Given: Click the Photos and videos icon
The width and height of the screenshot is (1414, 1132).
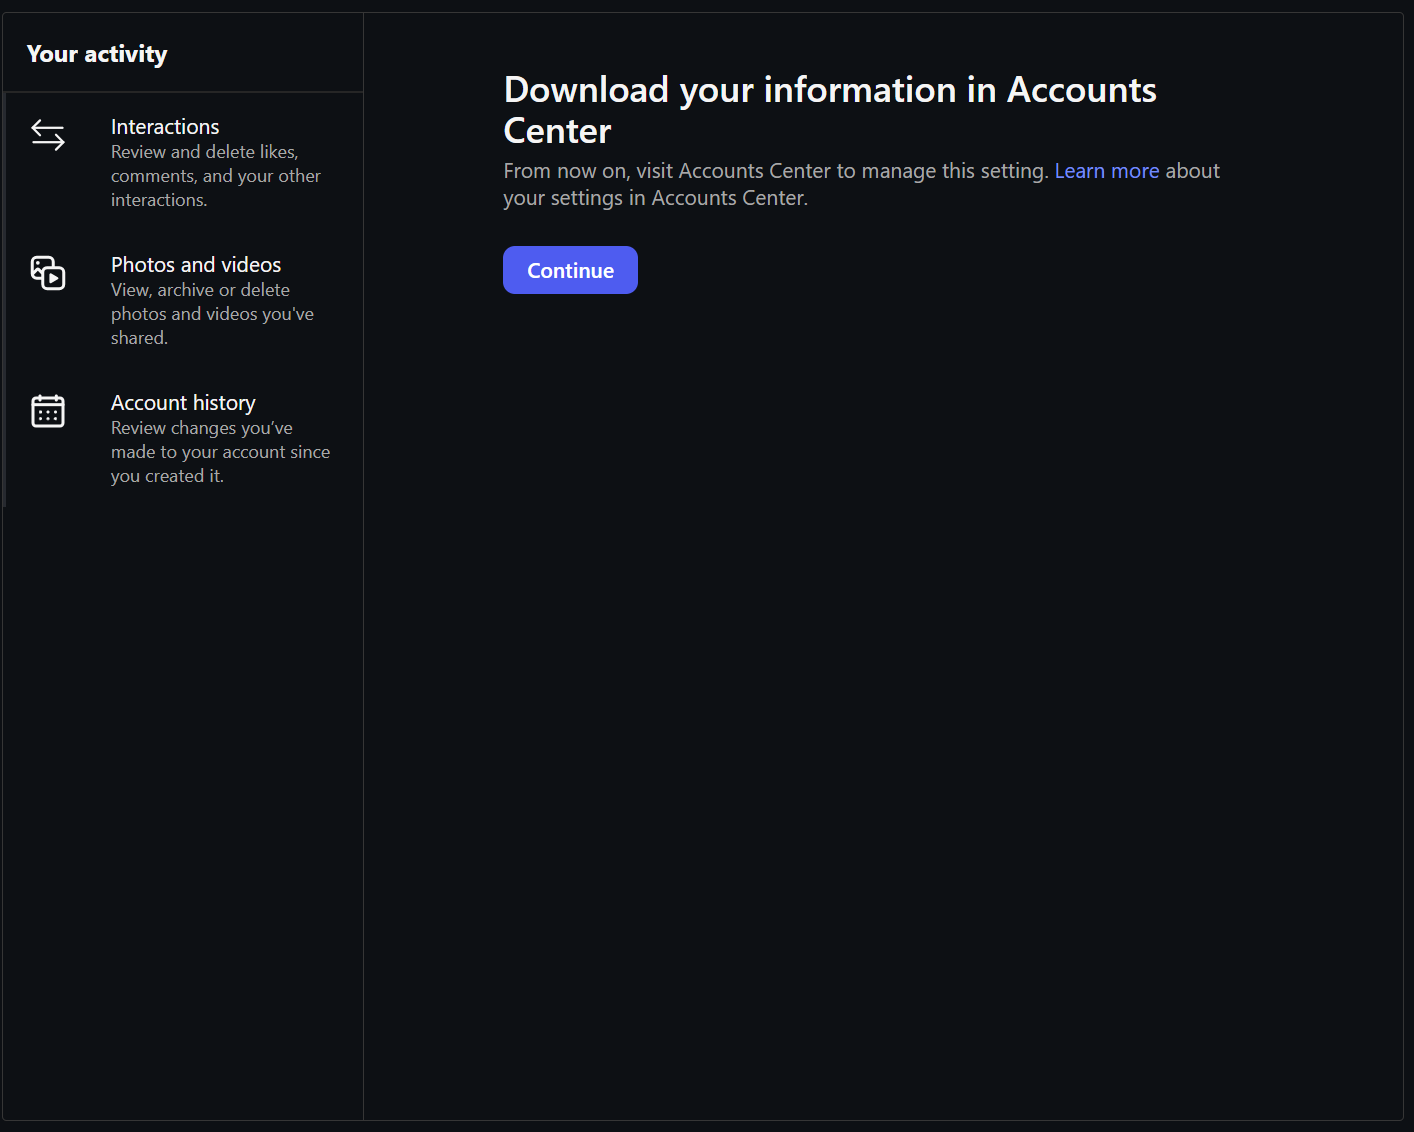Looking at the screenshot, I should coord(48,273).
